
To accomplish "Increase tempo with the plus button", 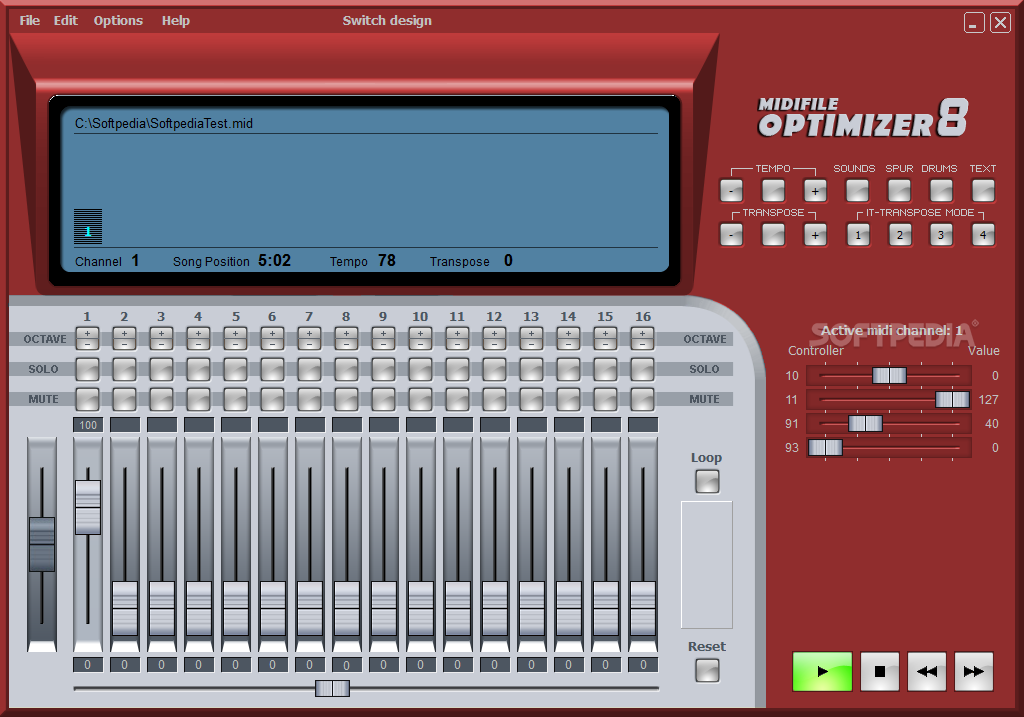I will 815,191.
